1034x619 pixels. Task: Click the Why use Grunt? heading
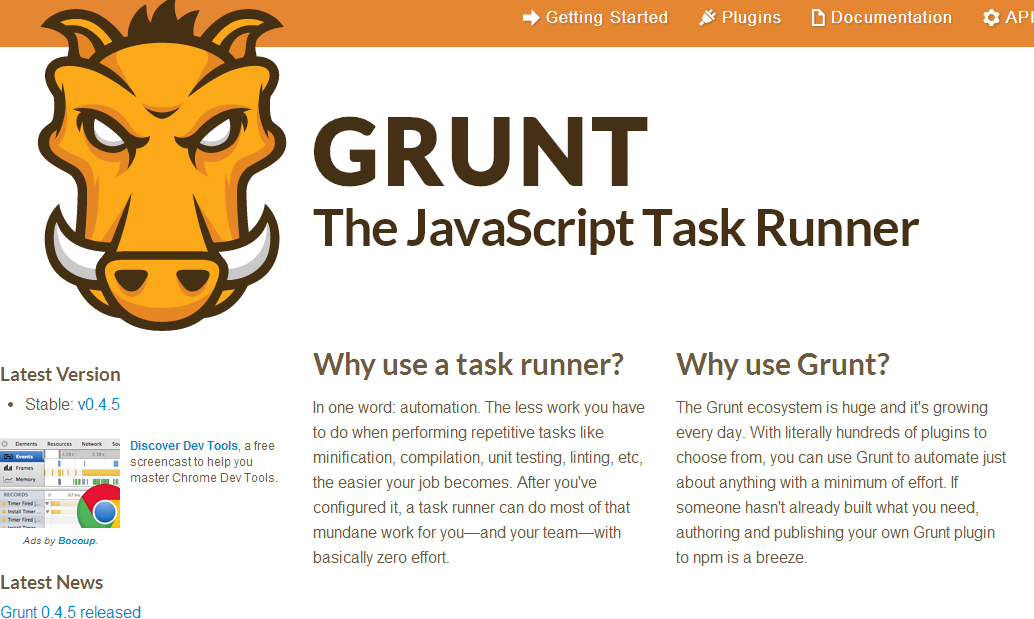[783, 365]
